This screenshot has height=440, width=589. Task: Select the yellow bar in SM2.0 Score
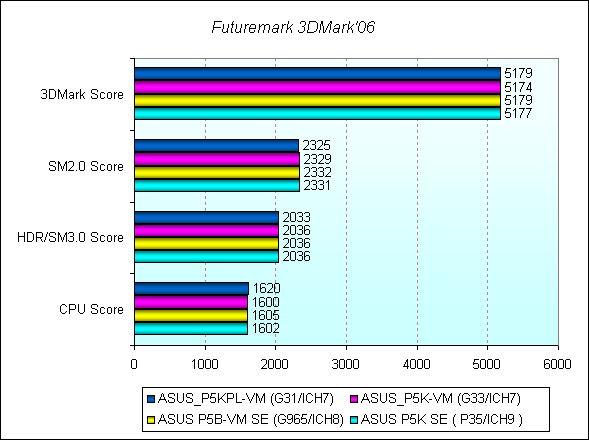pos(217,172)
